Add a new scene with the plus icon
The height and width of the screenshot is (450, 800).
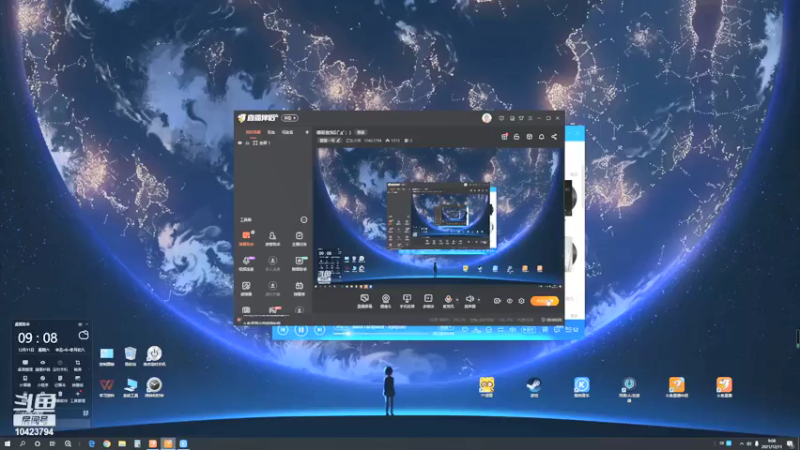(x=307, y=132)
